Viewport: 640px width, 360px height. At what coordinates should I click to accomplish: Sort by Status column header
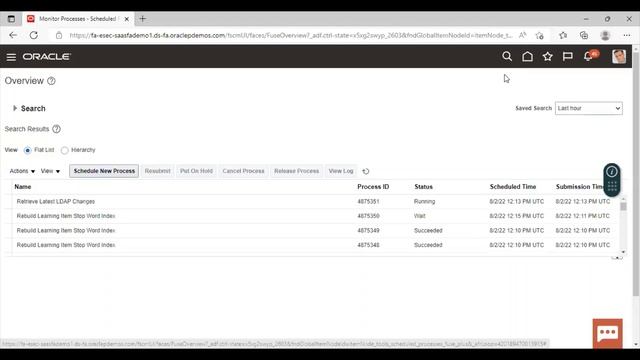(x=423, y=187)
